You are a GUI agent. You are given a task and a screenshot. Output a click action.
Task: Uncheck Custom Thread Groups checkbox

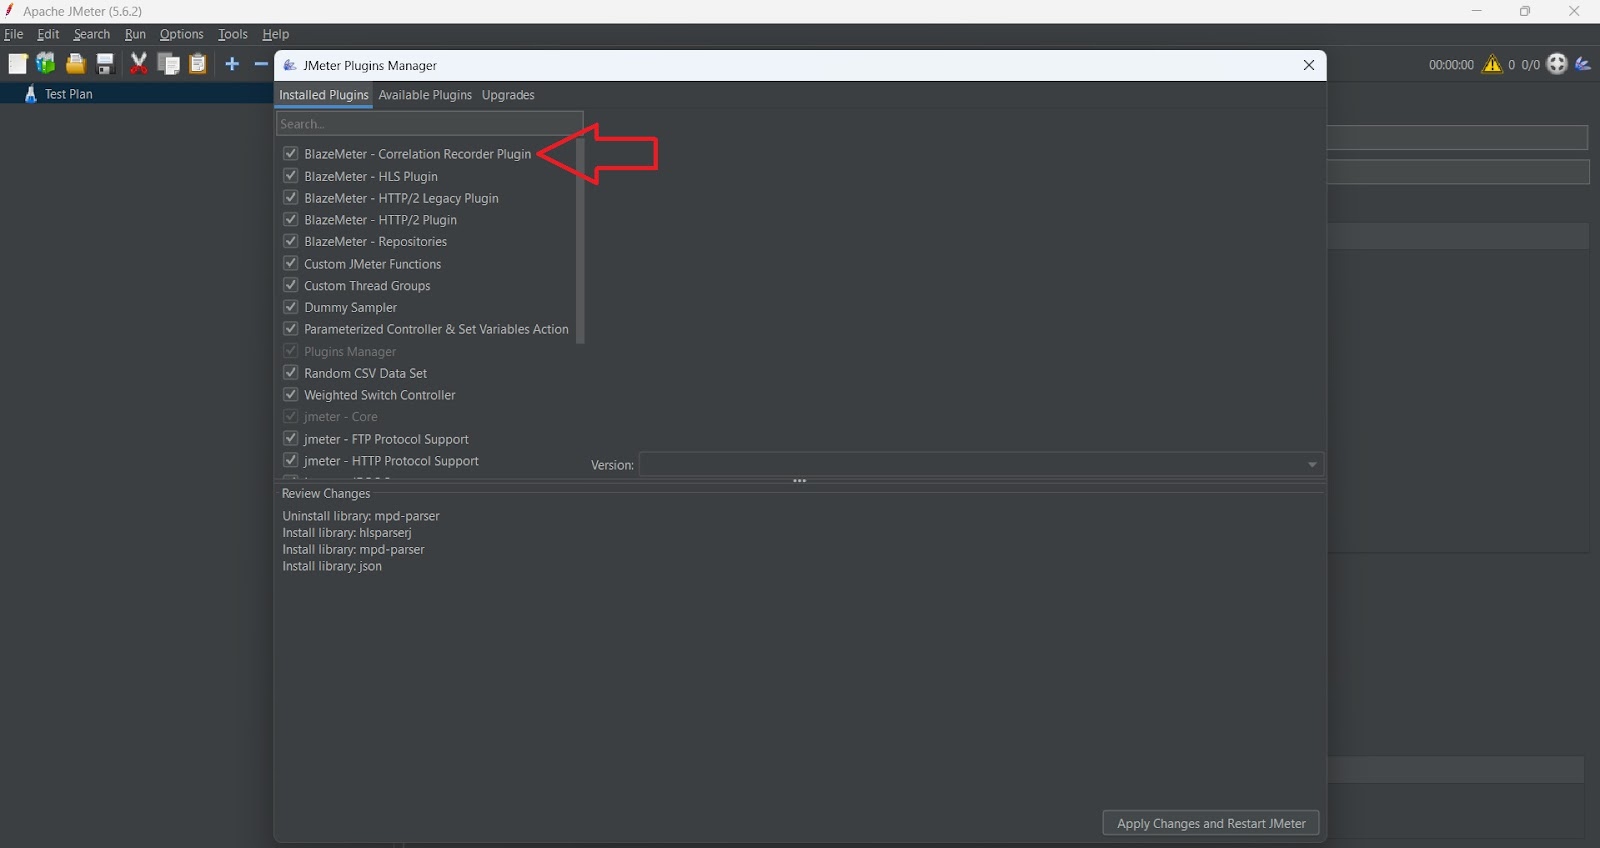(x=291, y=285)
